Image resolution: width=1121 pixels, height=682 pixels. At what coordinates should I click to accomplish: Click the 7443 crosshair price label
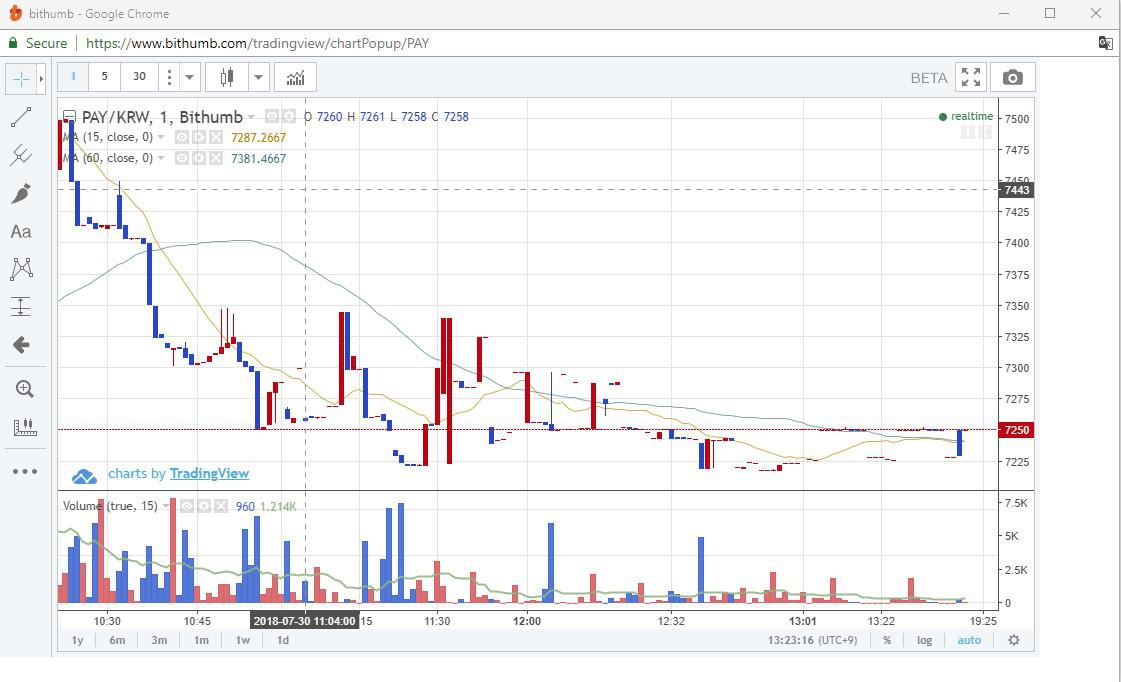click(x=1017, y=189)
